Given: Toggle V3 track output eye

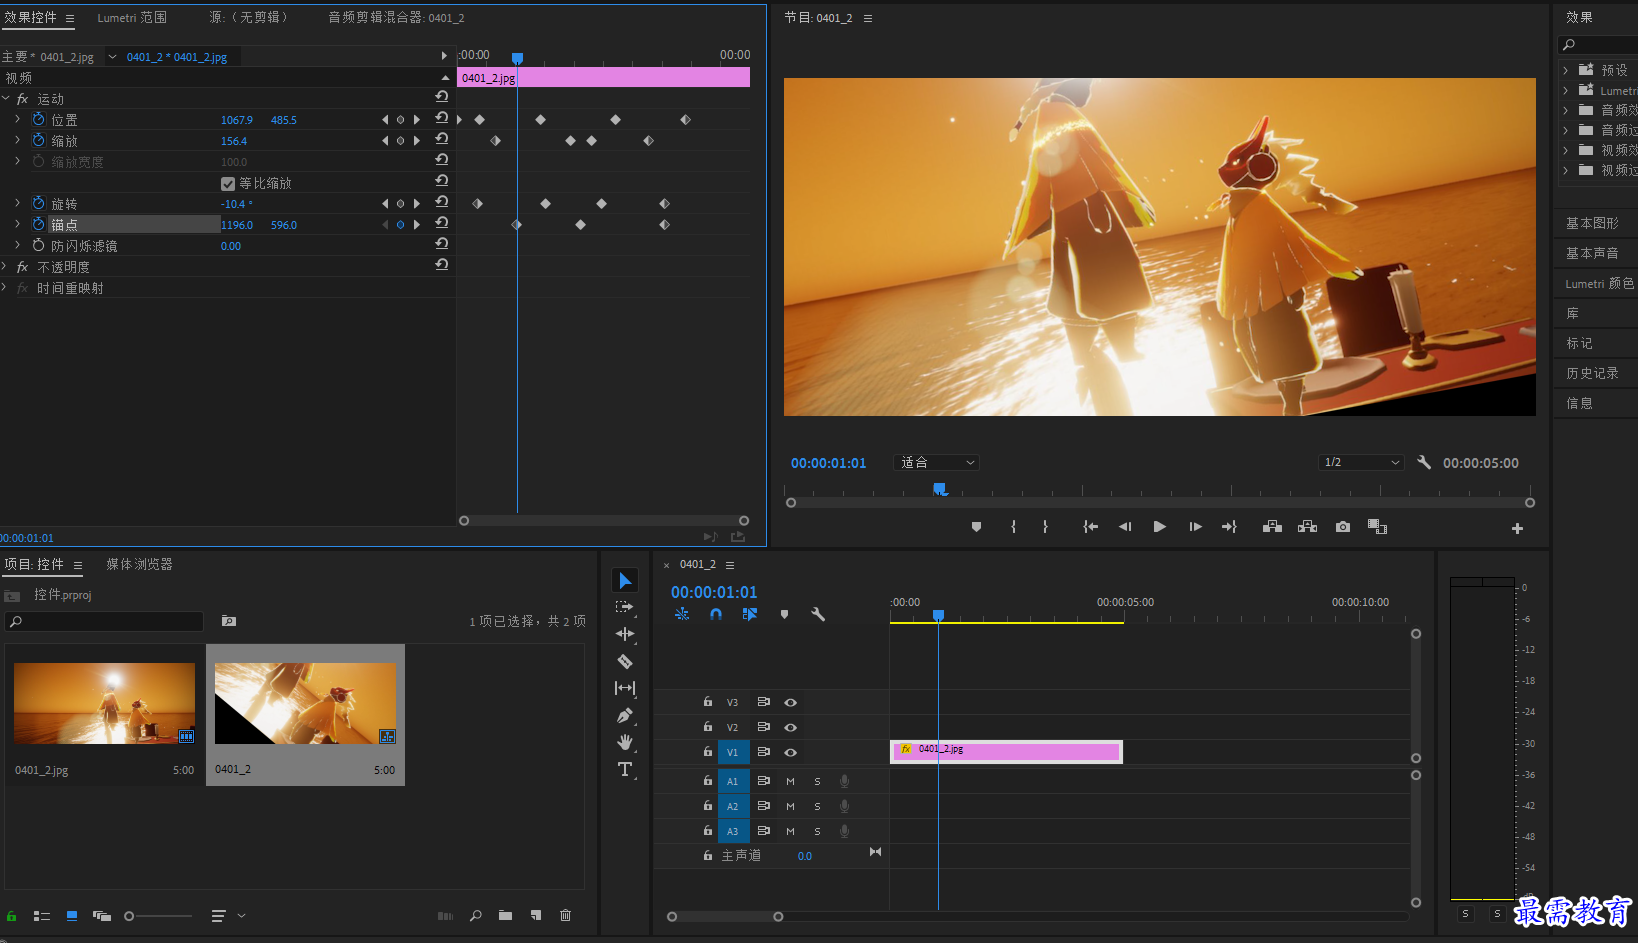Looking at the screenshot, I should click(790, 702).
